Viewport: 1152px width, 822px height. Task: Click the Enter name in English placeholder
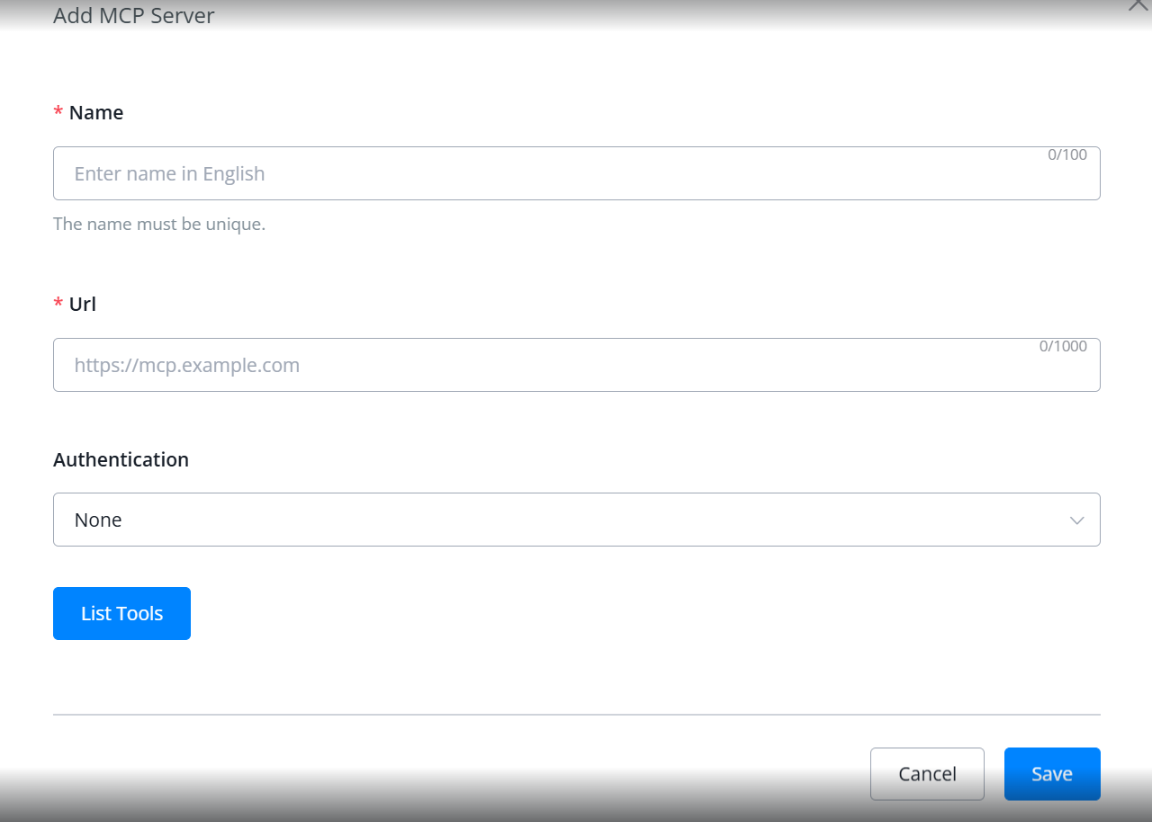pyautogui.click(x=170, y=174)
